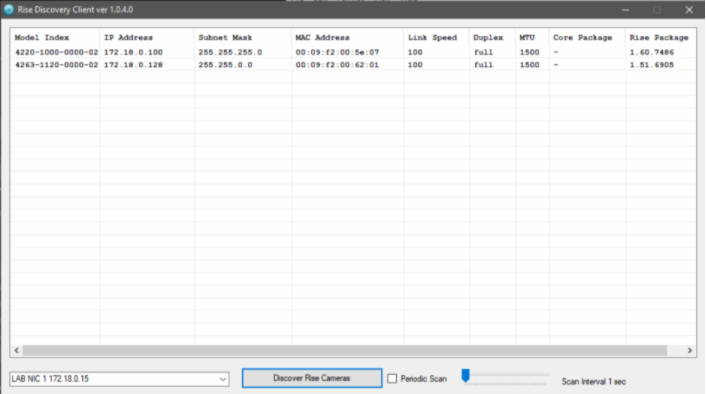Image resolution: width=706 pixels, height=394 pixels.
Task: Select IP address 172.18.0.128 cell
Action: pyautogui.click(x=133, y=65)
